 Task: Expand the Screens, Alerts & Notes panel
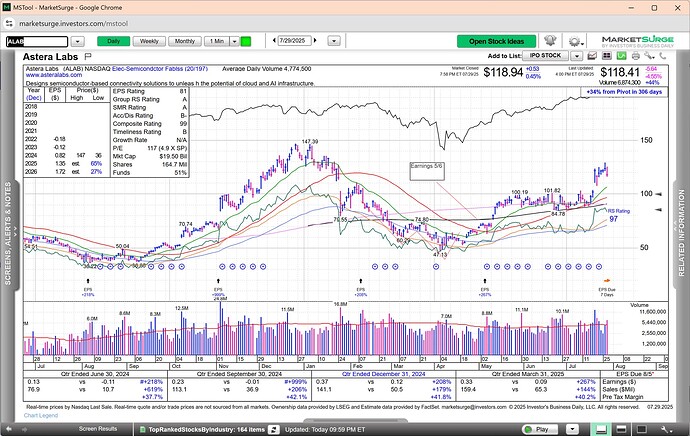8,233
